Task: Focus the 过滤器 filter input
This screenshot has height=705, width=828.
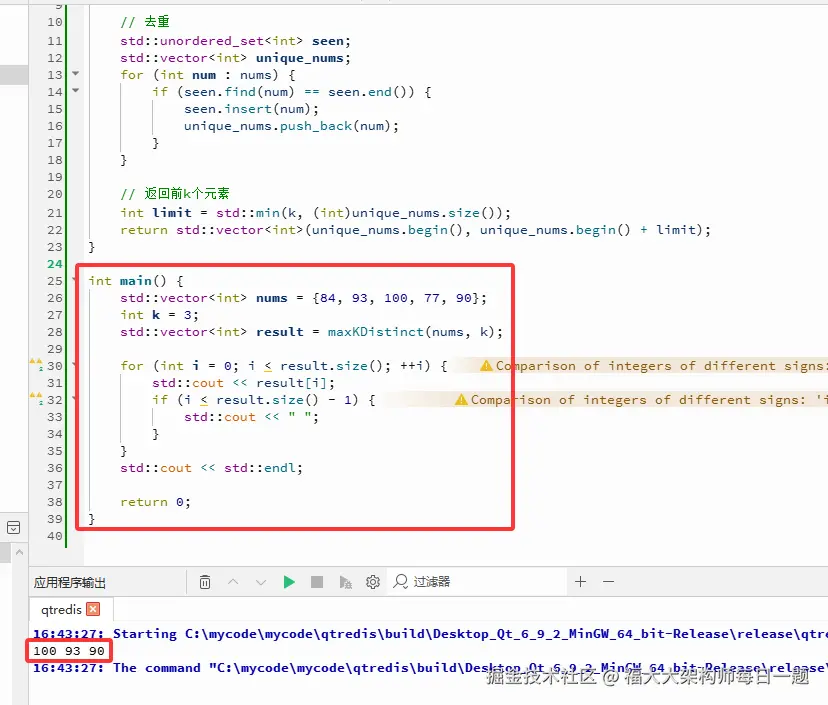Action: [477, 582]
